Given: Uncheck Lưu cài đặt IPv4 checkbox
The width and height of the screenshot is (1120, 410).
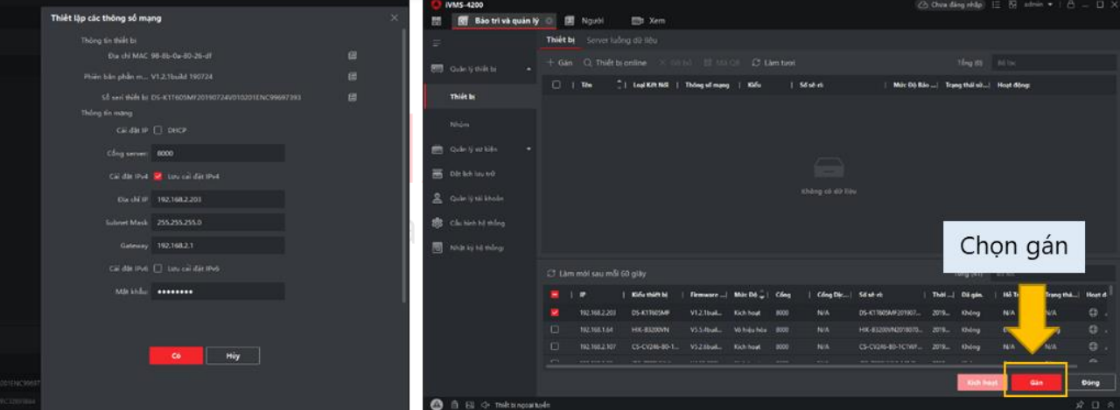Looking at the screenshot, I should 158,176.
